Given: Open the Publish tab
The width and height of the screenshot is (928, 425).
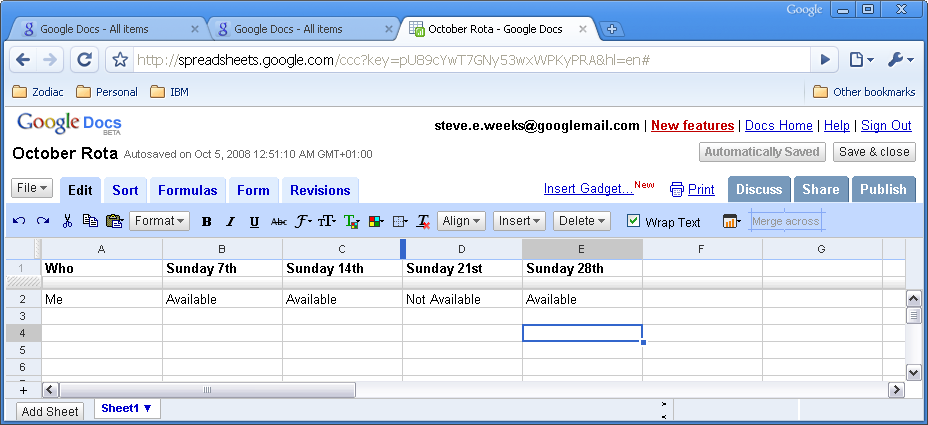Looking at the screenshot, I should (x=884, y=189).
